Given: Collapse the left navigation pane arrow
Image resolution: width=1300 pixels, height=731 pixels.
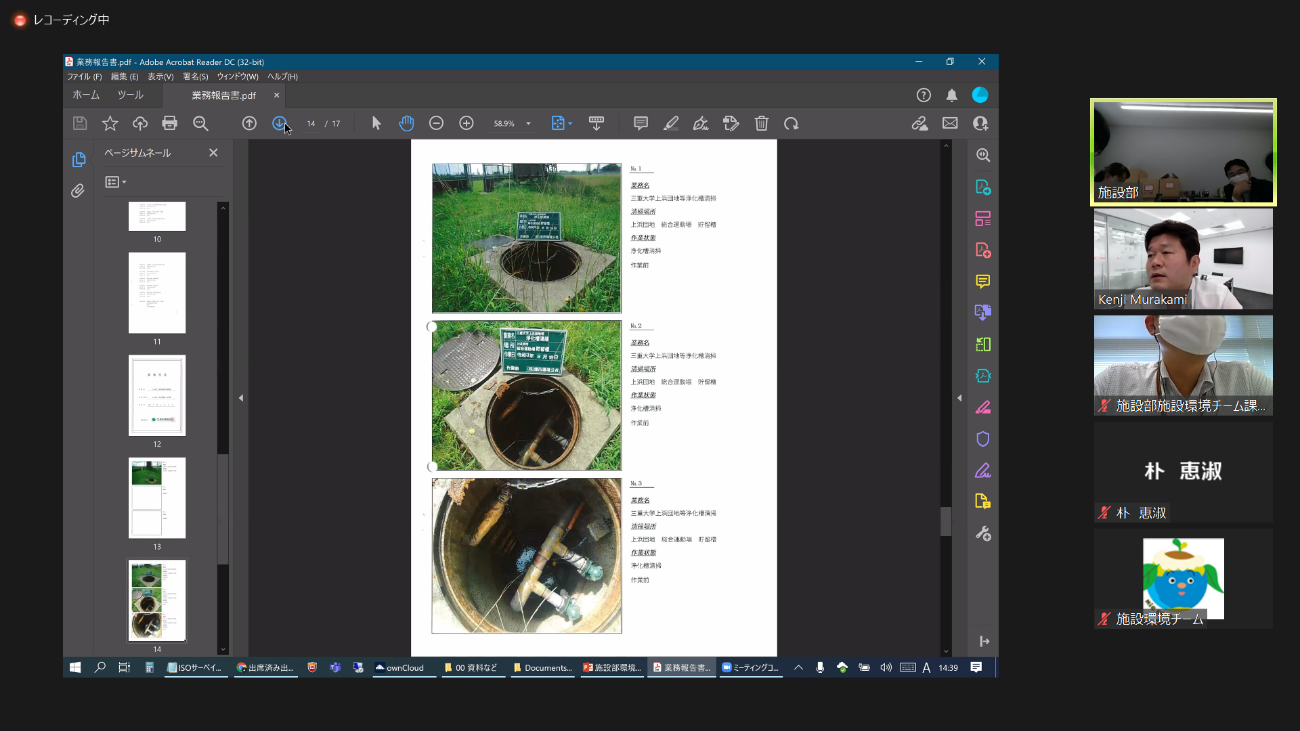Looking at the screenshot, I should [241, 398].
